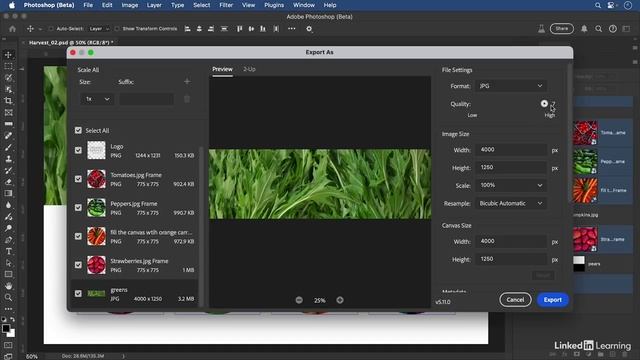Click the align left edges icon

[x=187, y=29]
